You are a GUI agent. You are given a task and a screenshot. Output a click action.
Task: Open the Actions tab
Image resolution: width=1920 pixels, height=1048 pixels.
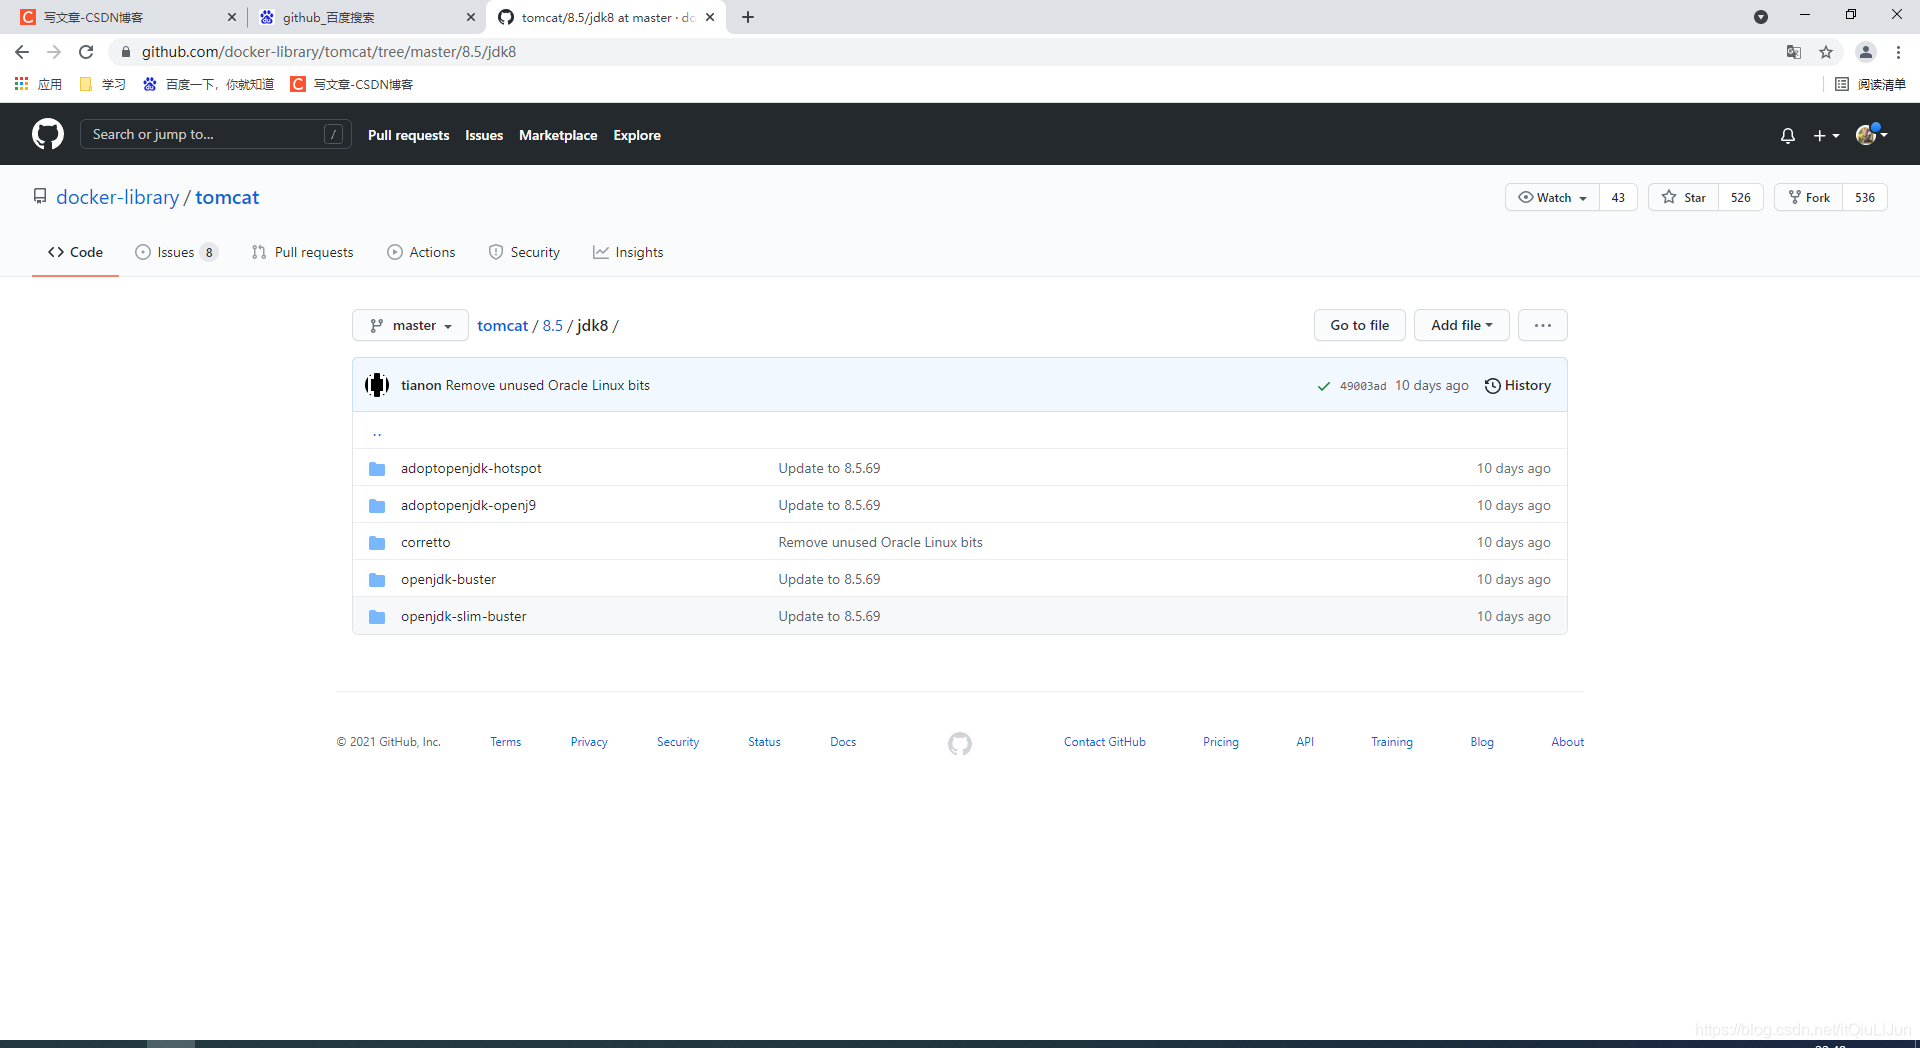421,252
